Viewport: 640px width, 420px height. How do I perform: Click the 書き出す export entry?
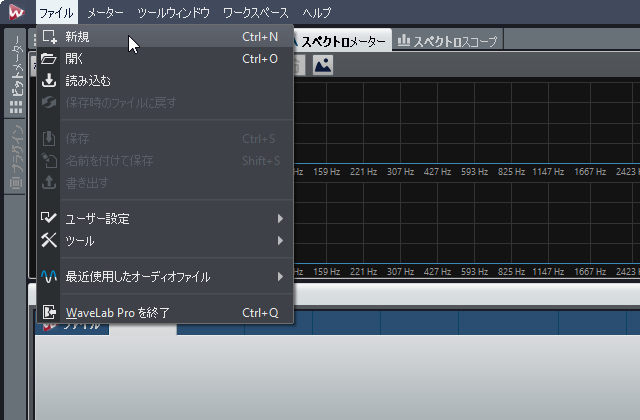click(165, 183)
